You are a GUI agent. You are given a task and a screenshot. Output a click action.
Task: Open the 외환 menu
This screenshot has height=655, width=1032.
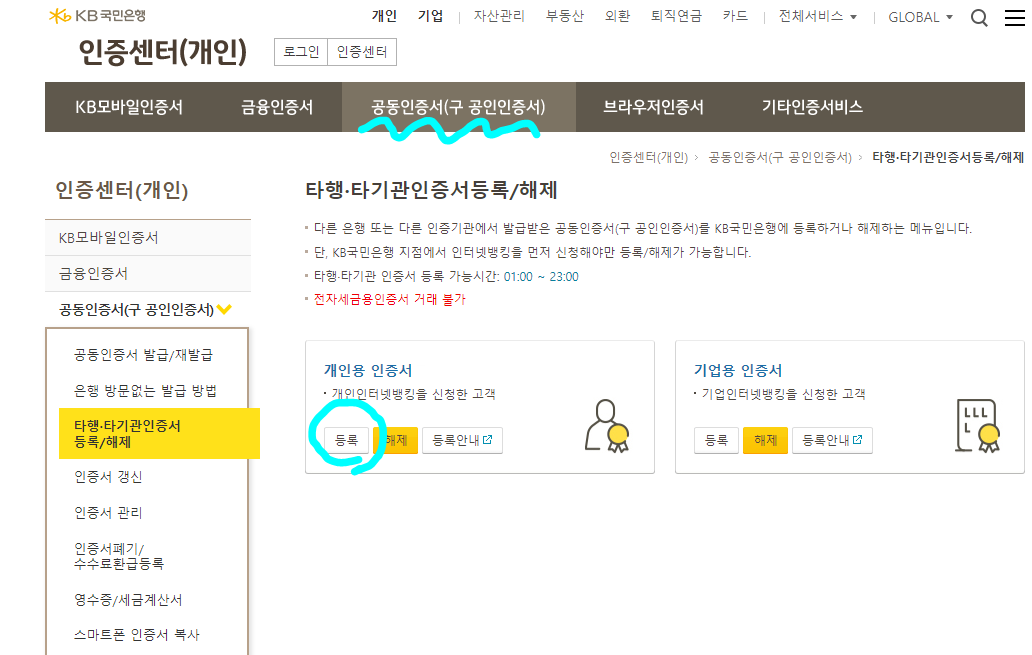617,16
